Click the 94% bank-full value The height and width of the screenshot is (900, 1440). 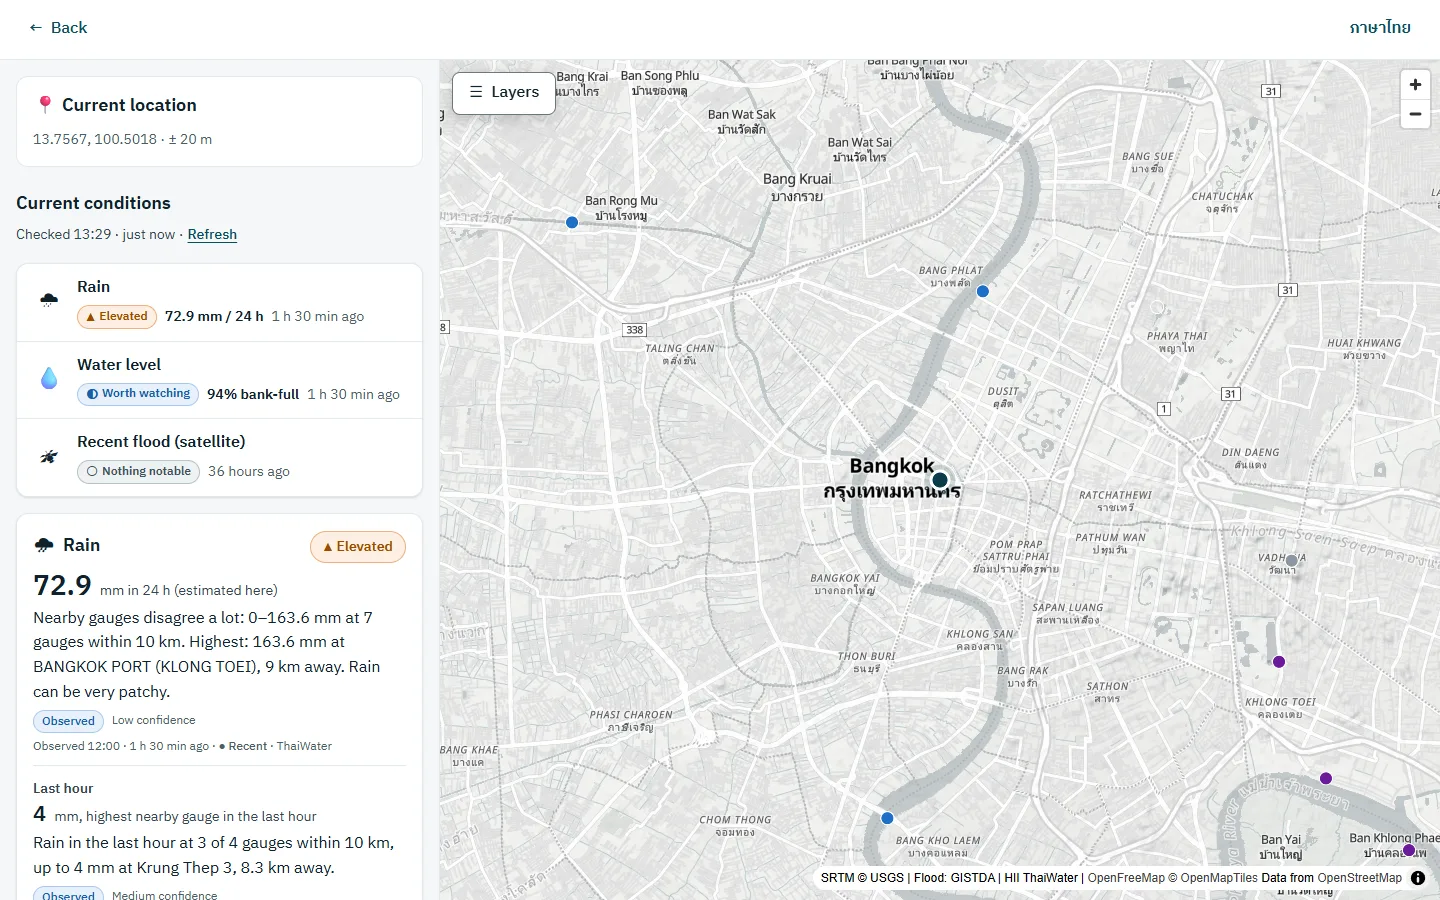[253, 394]
